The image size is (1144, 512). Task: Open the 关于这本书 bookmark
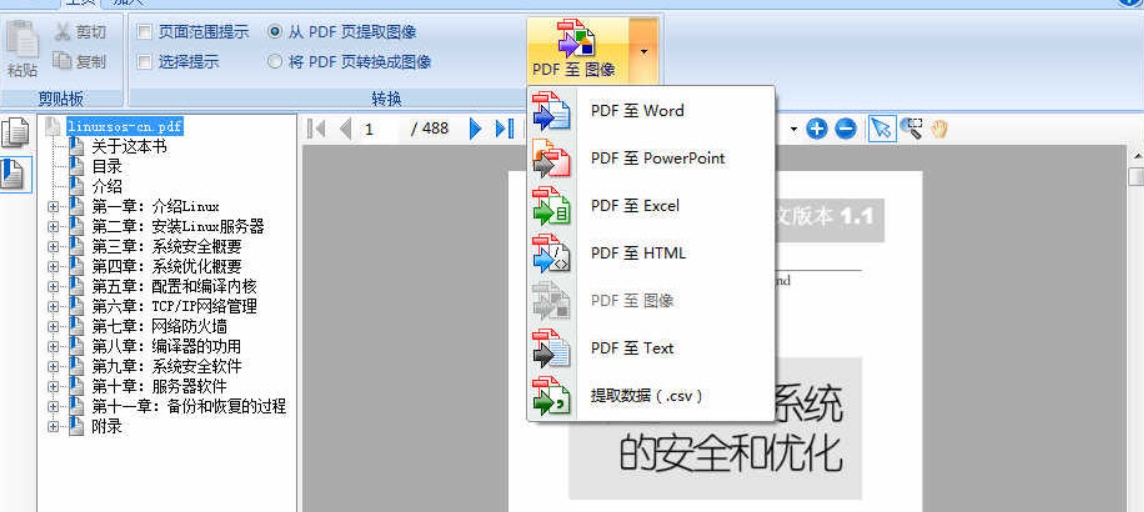tap(129, 147)
